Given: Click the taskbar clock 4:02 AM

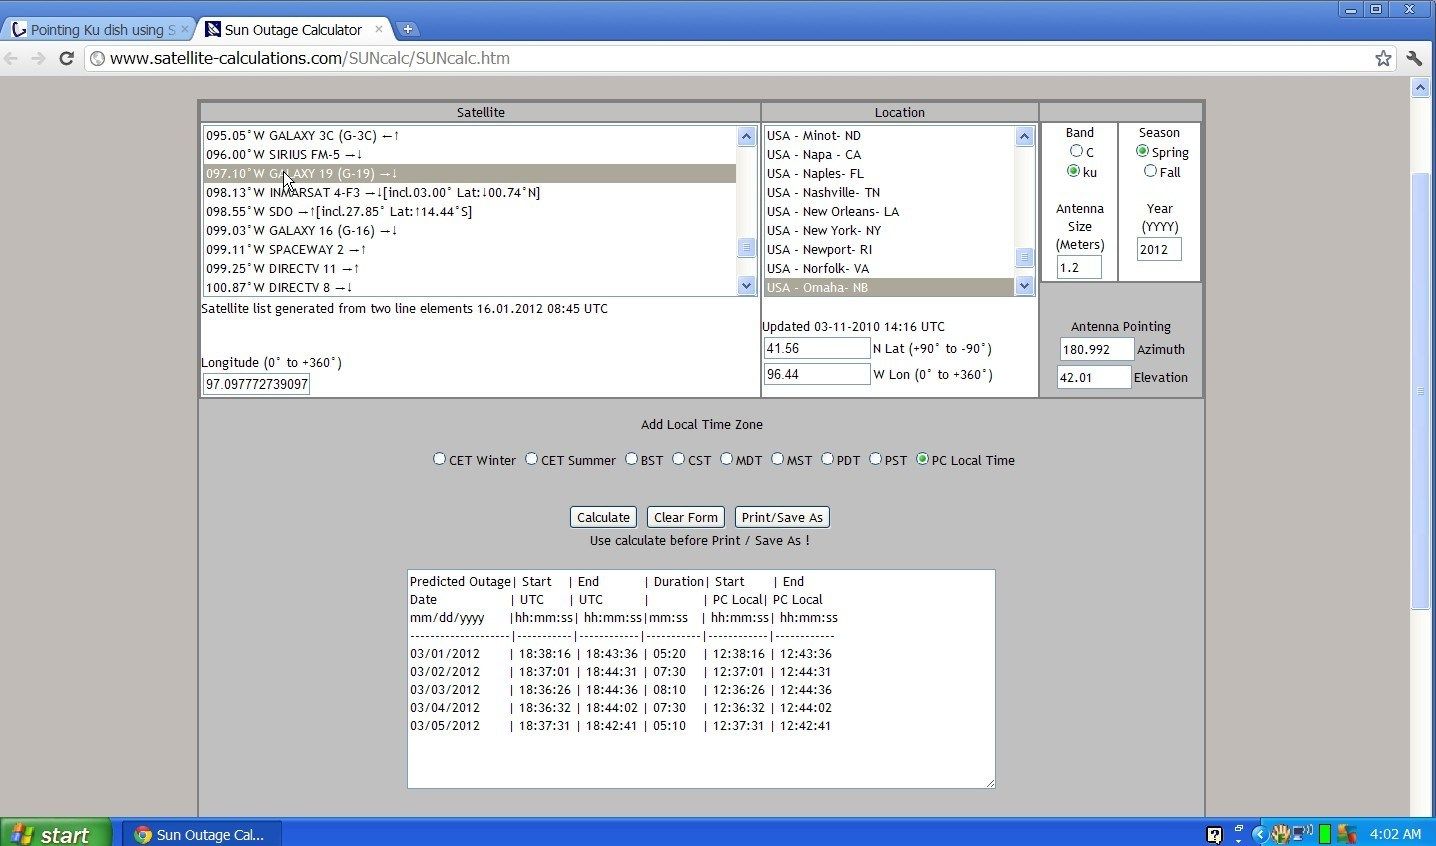Looking at the screenshot, I should pyautogui.click(x=1395, y=834).
